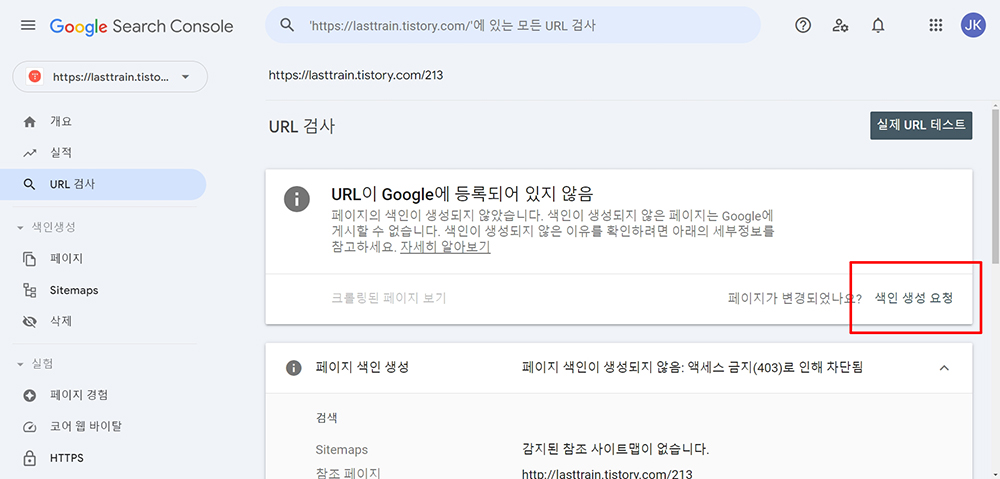Open the hamburger main menu

[x=28, y=26]
